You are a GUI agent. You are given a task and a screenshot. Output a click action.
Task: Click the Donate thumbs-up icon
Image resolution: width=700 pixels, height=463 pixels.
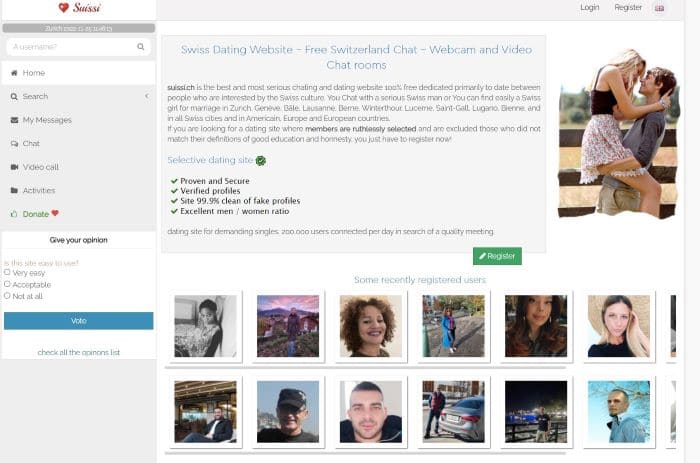tap(14, 214)
